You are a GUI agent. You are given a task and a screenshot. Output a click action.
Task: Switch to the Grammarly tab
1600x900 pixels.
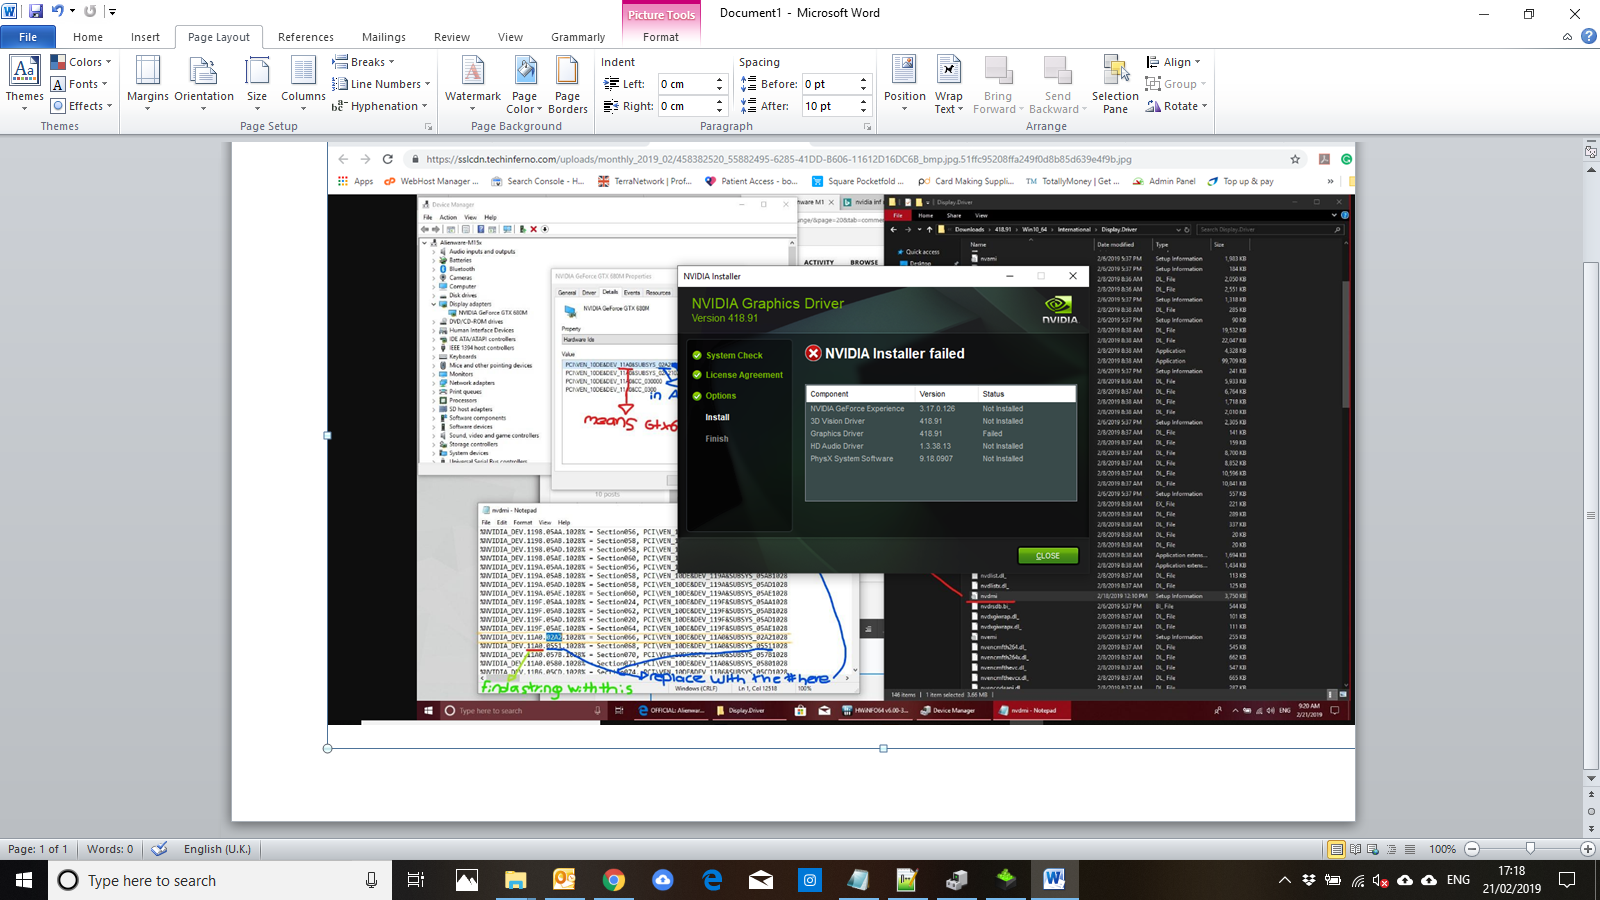578,37
